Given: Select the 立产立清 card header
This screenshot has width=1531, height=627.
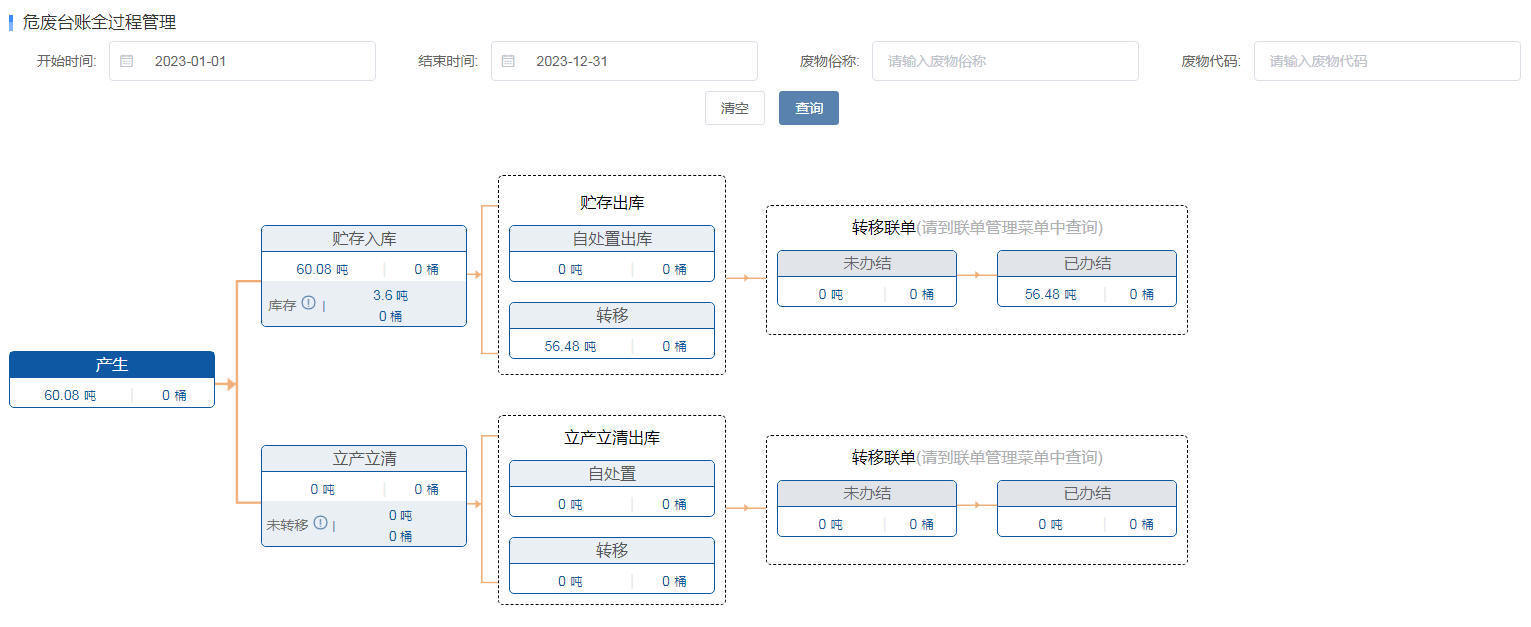Looking at the screenshot, I should [364, 459].
